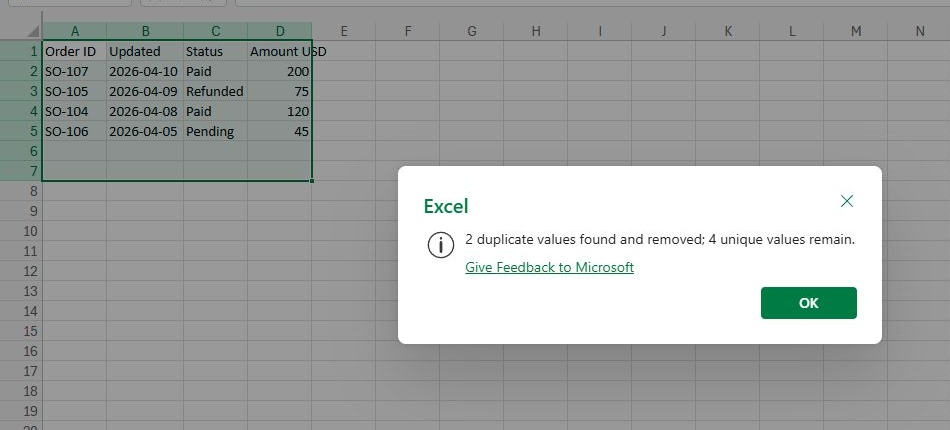
Task: Select row 15 header
Action: [x=21, y=331]
